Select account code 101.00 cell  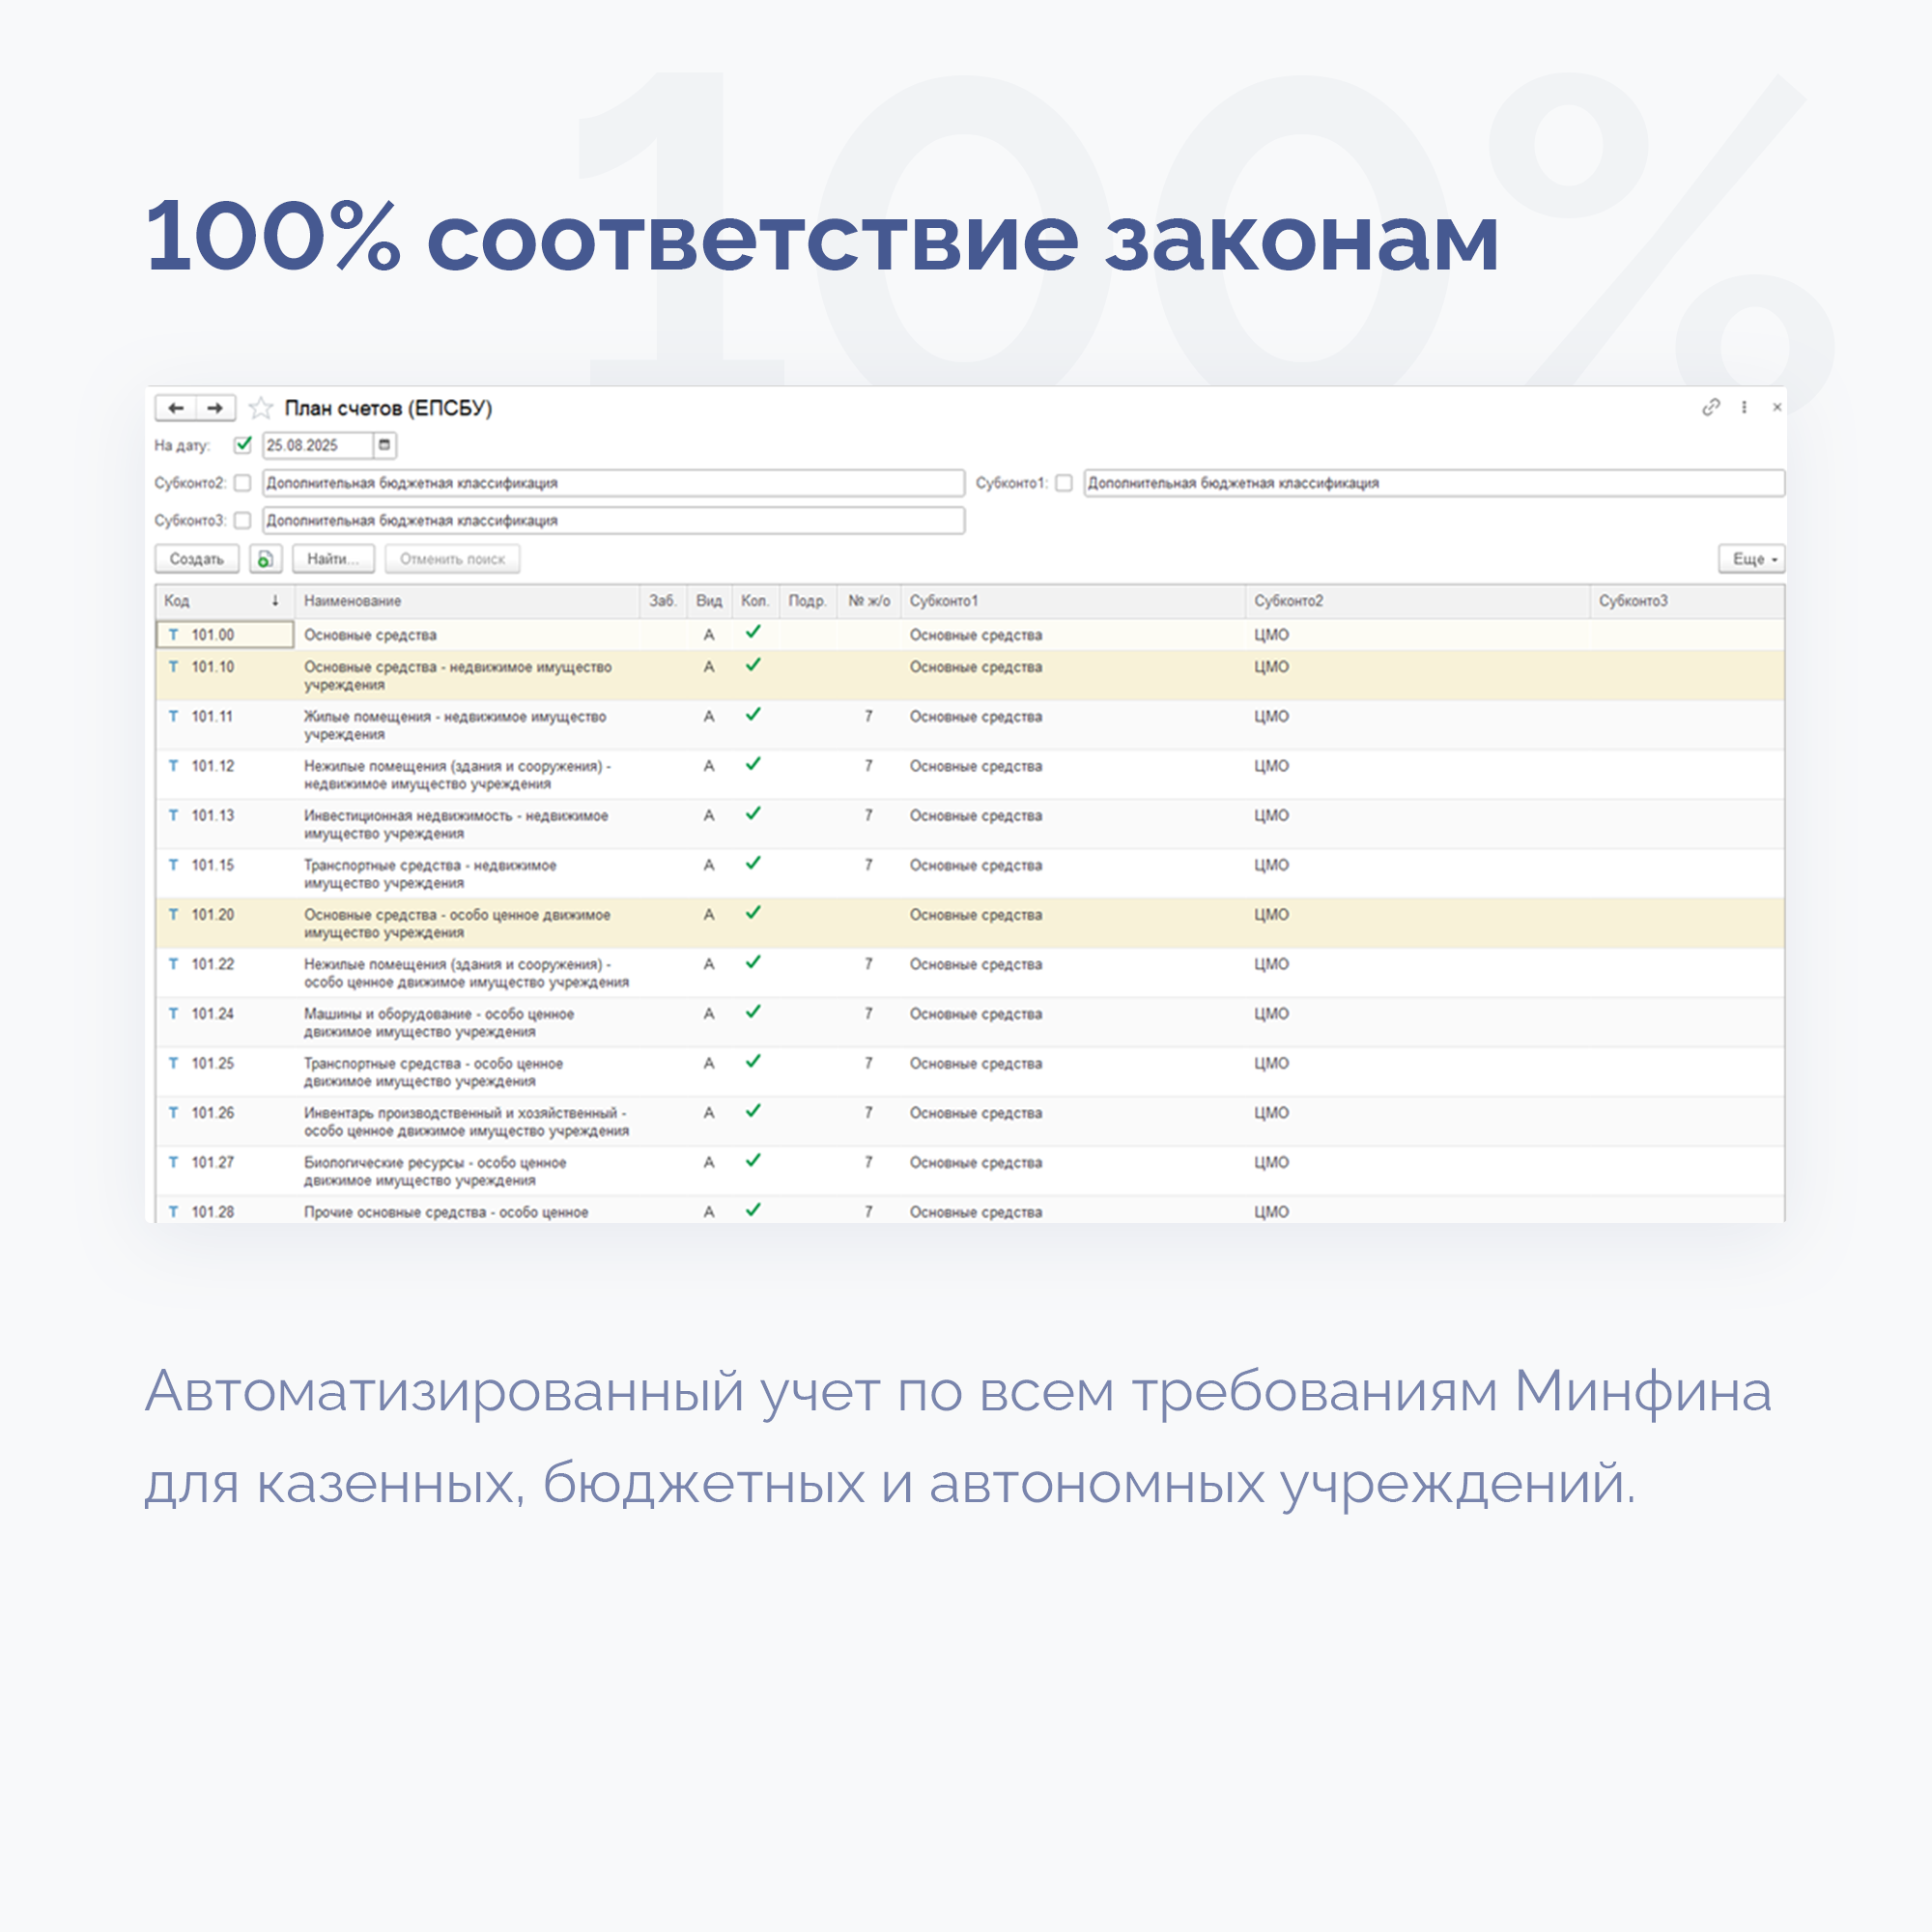[225, 635]
